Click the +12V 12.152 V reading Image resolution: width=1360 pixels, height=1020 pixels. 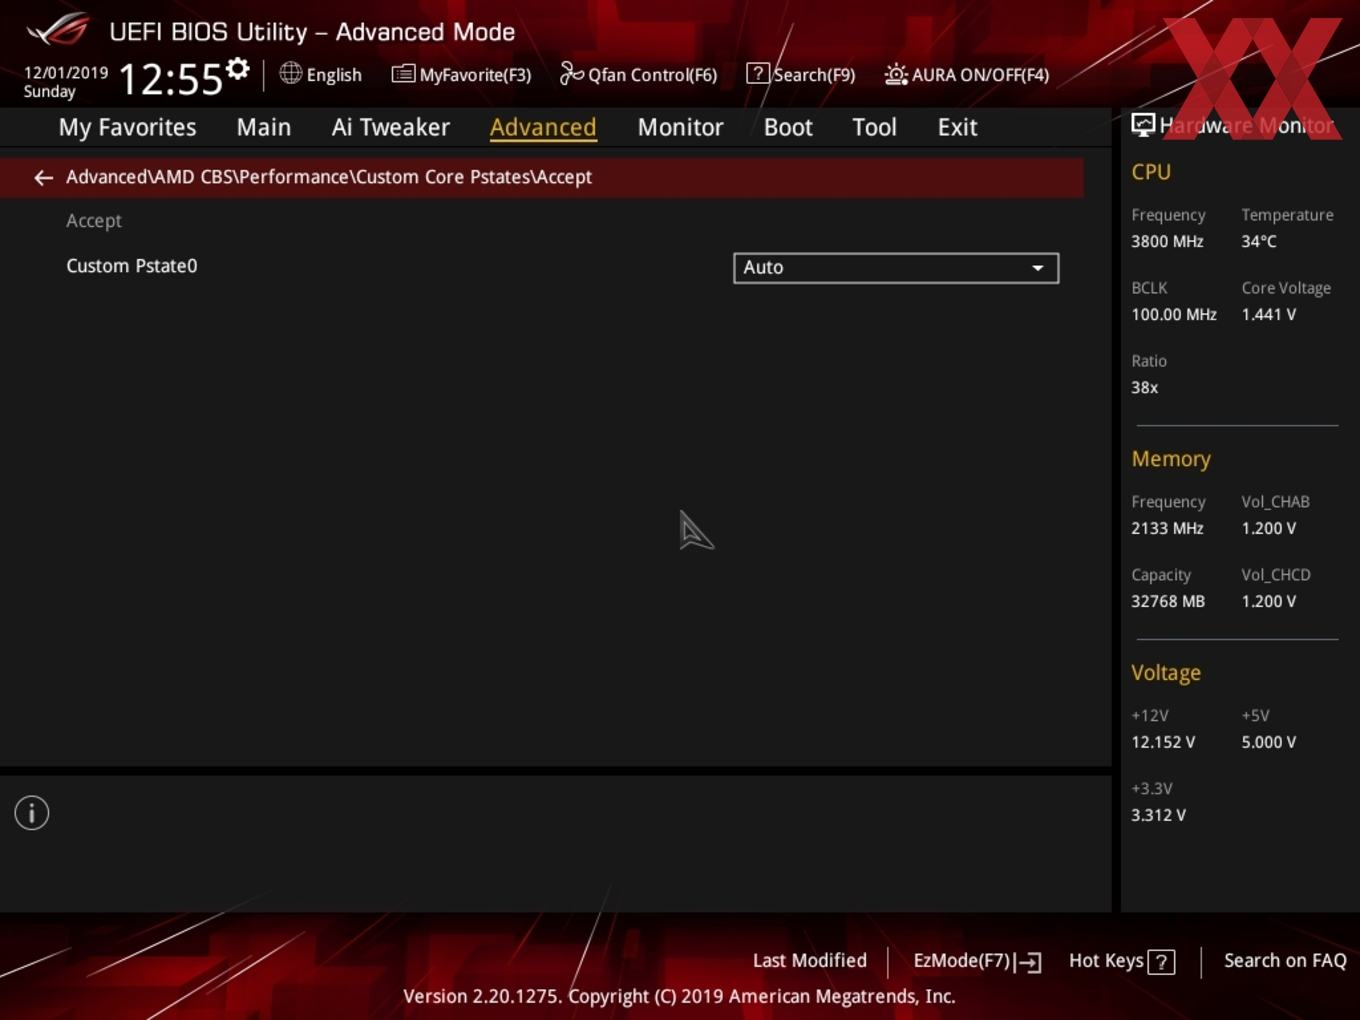1163,742
